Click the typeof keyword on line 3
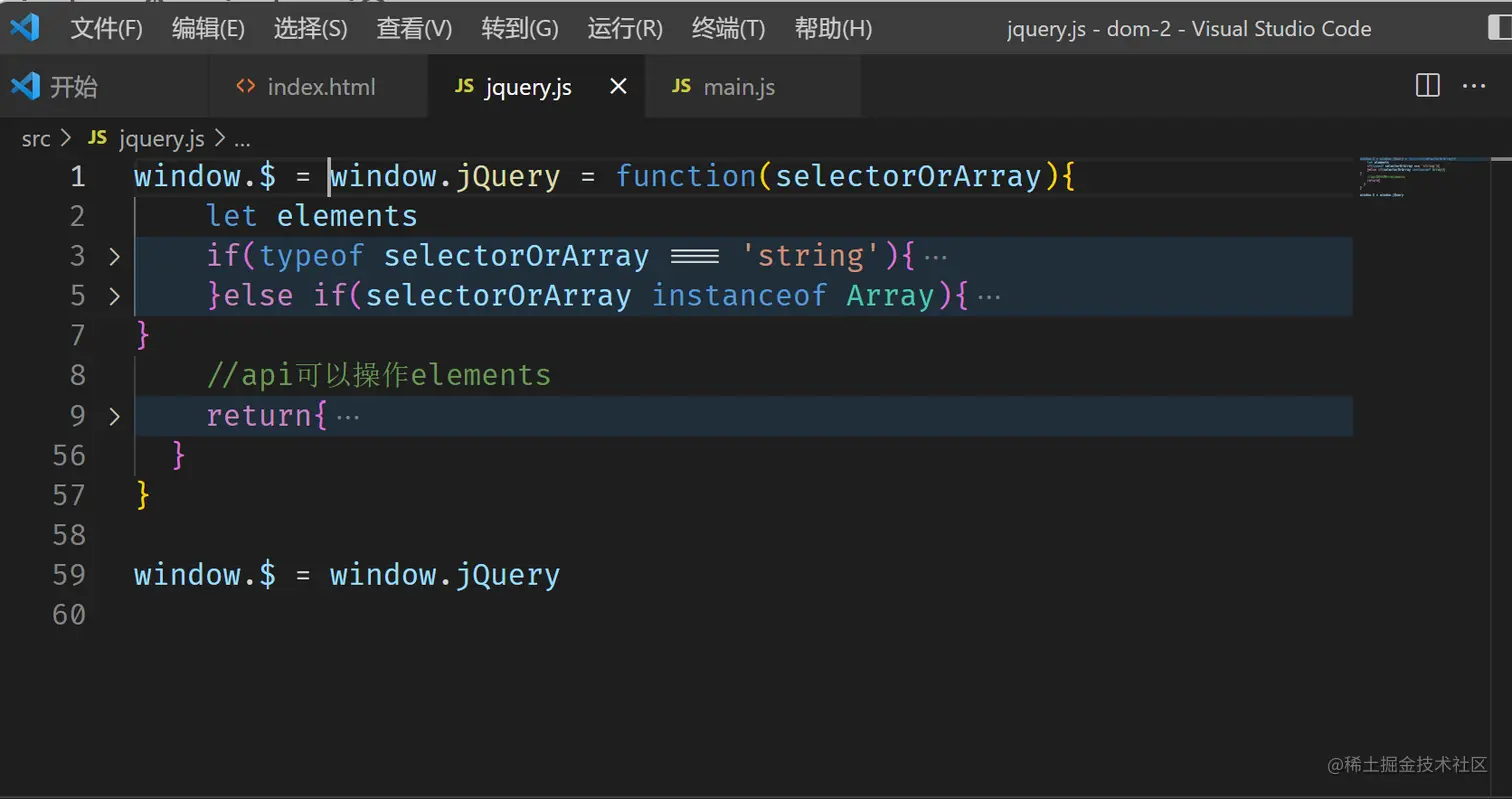This screenshot has width=1512, height=799. [312, 257]
